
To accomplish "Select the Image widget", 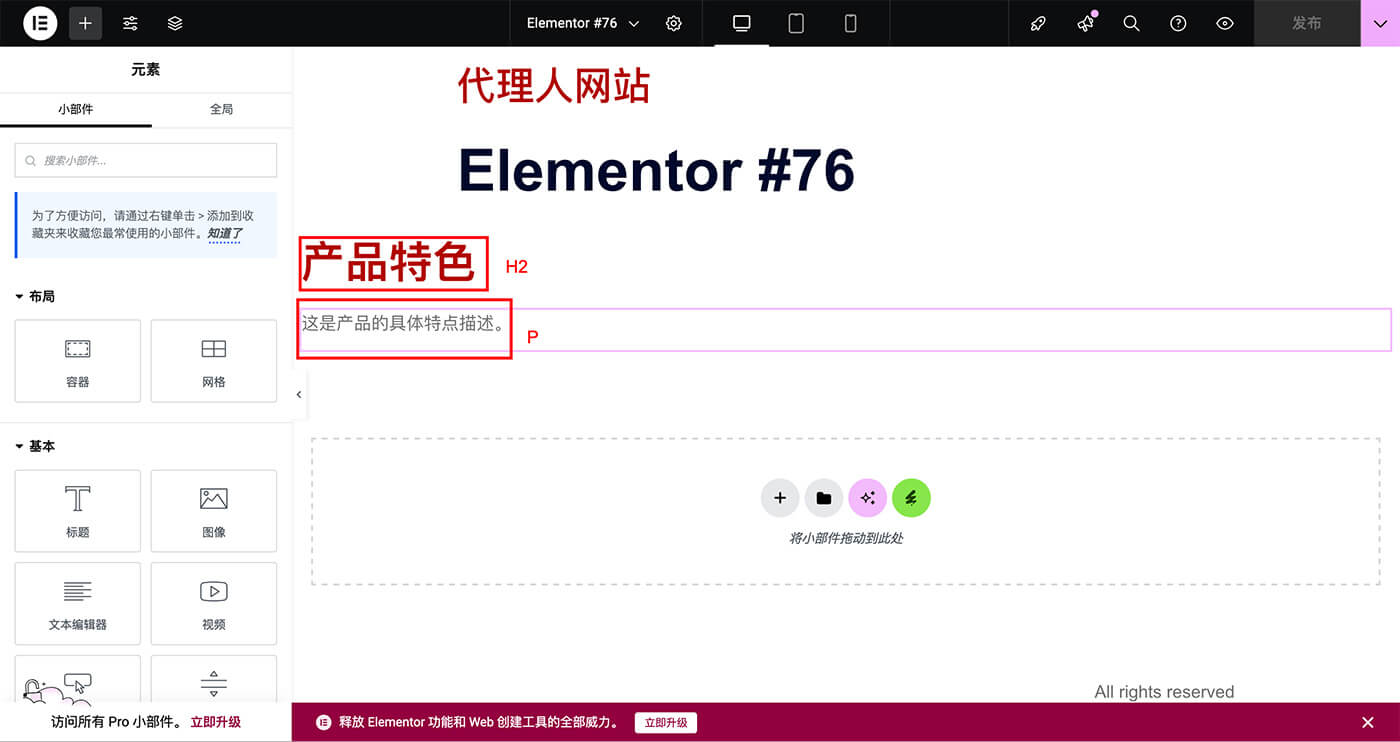I will [214, 511].
